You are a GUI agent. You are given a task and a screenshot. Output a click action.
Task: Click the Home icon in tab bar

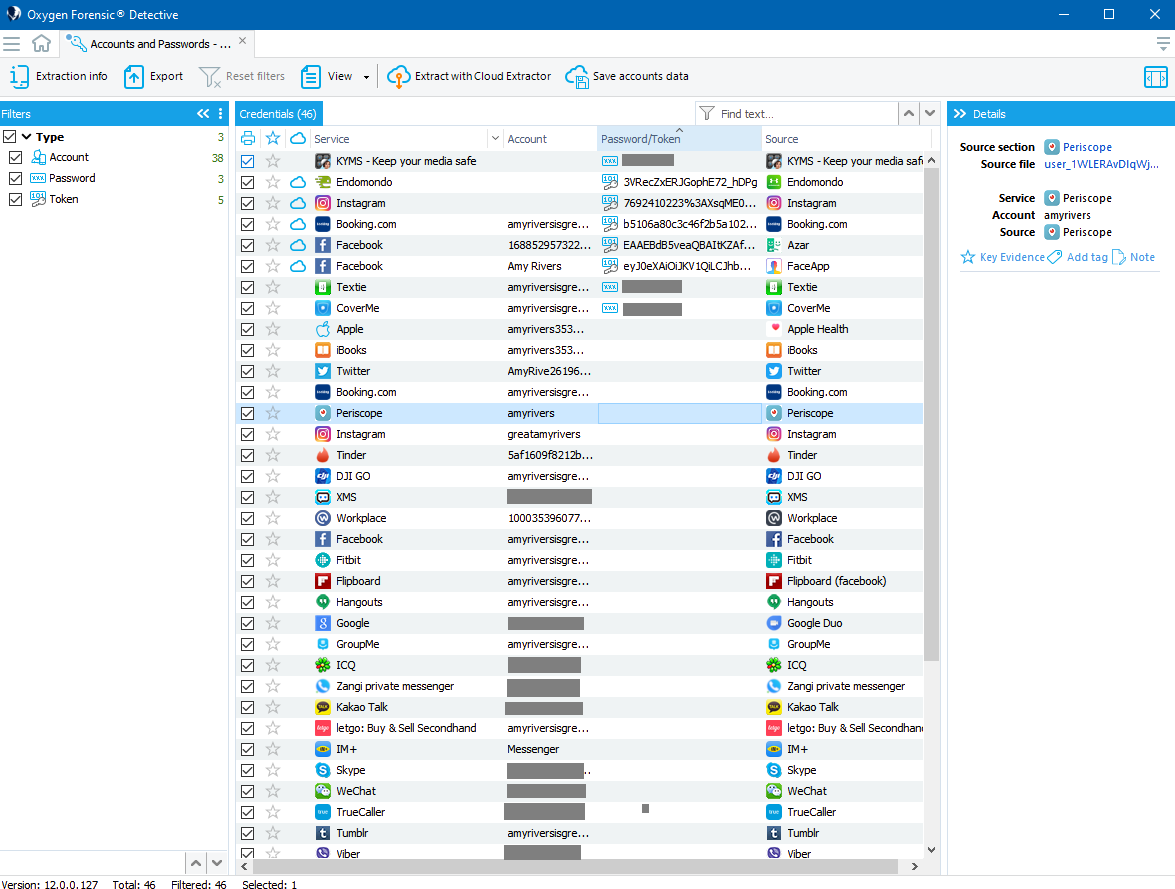(x=41, y=44)
